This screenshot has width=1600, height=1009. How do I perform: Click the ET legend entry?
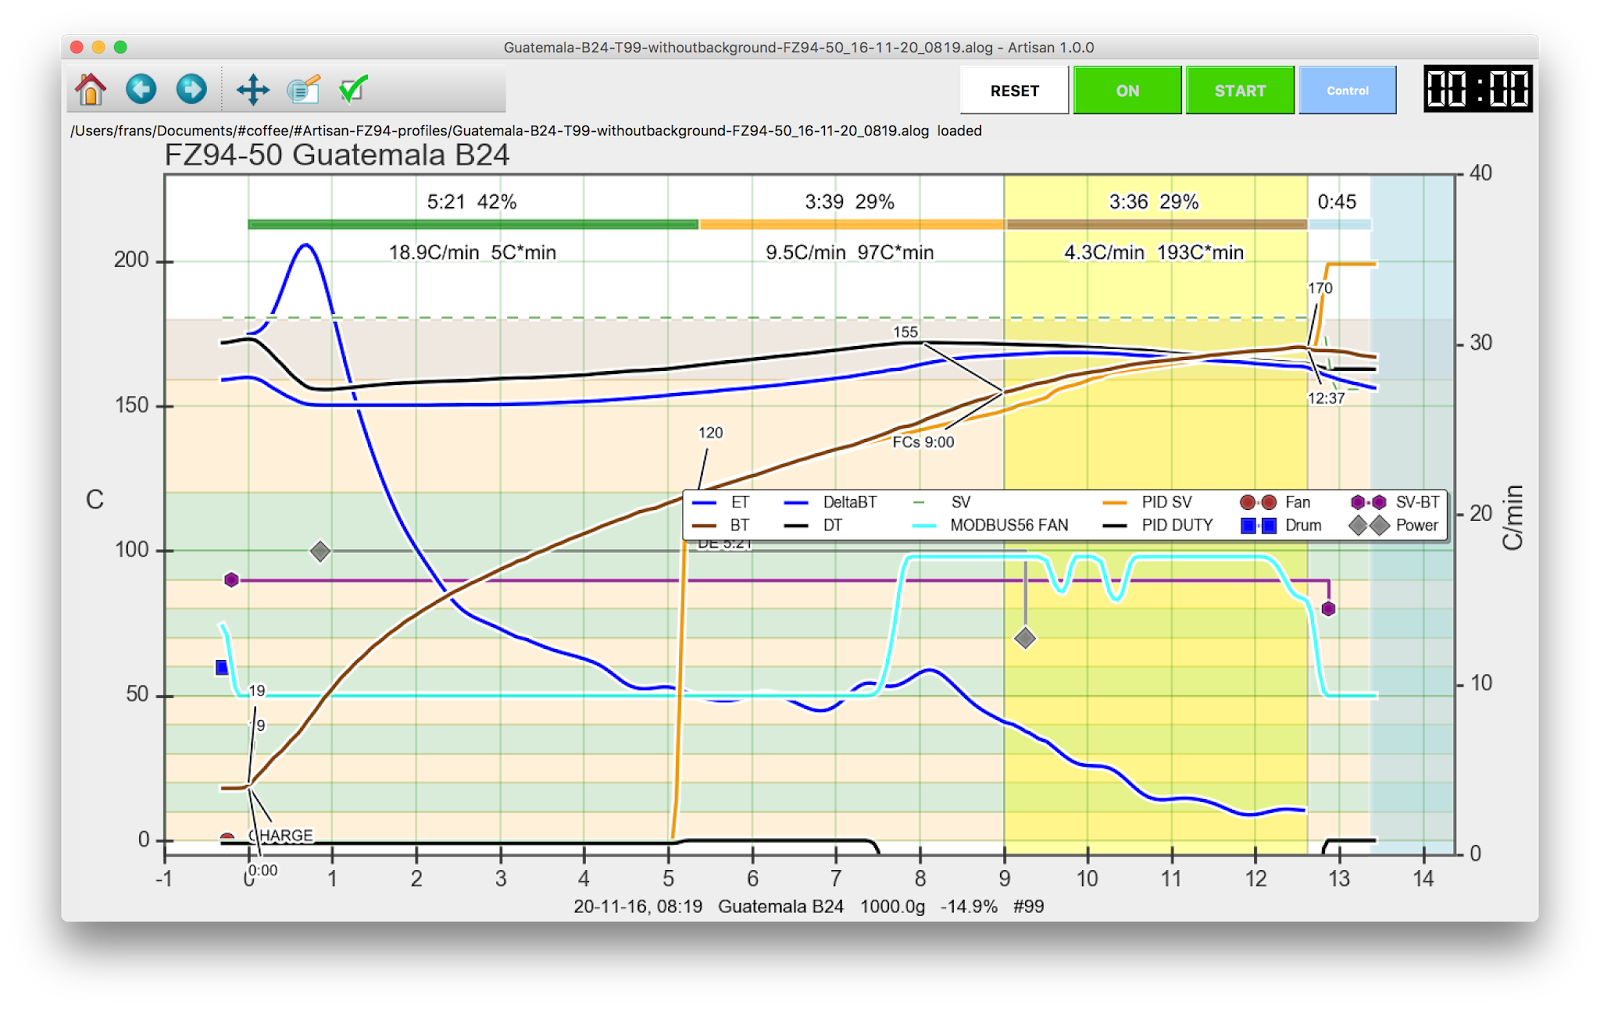point(721,502)
